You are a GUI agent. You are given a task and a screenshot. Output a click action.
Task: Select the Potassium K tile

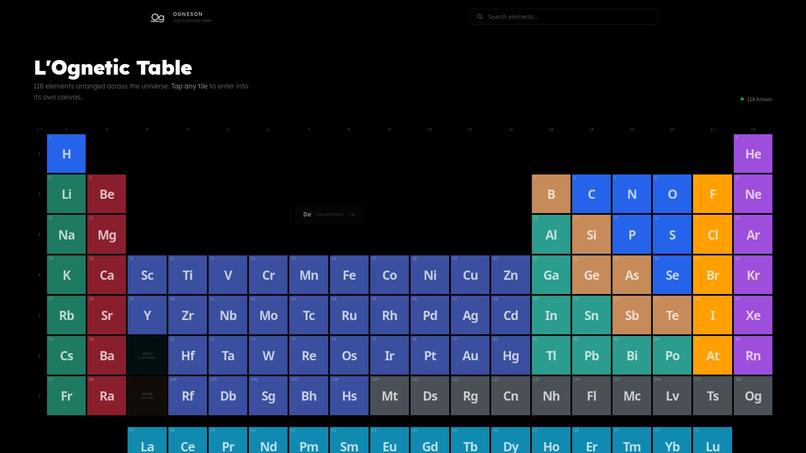tap(66, 275)
